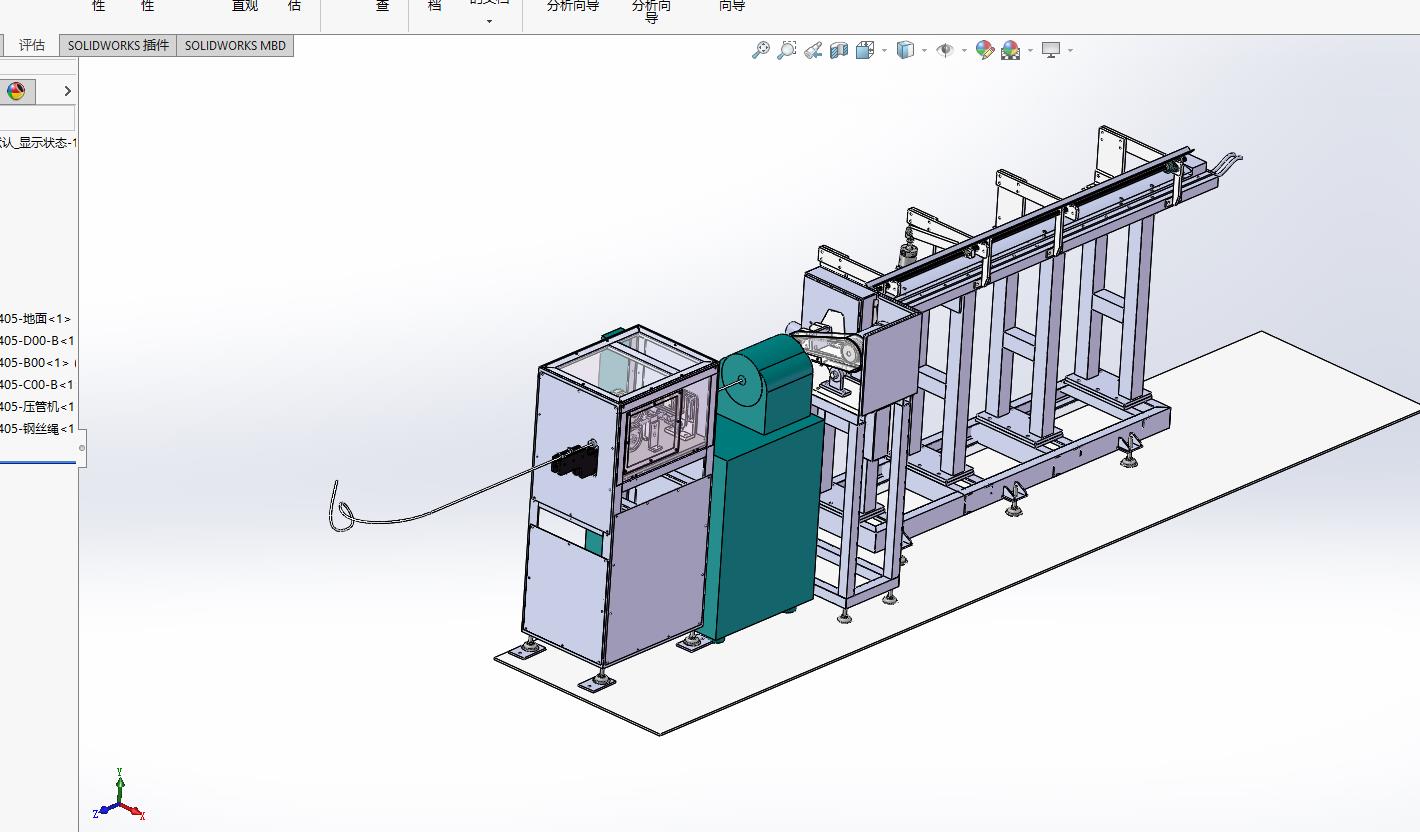Select the 405-B00<1> component

[36, 363]
